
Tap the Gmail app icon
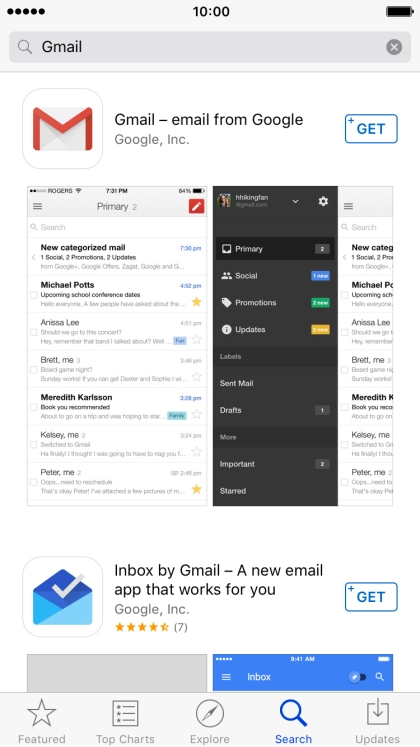click(62, 129)
